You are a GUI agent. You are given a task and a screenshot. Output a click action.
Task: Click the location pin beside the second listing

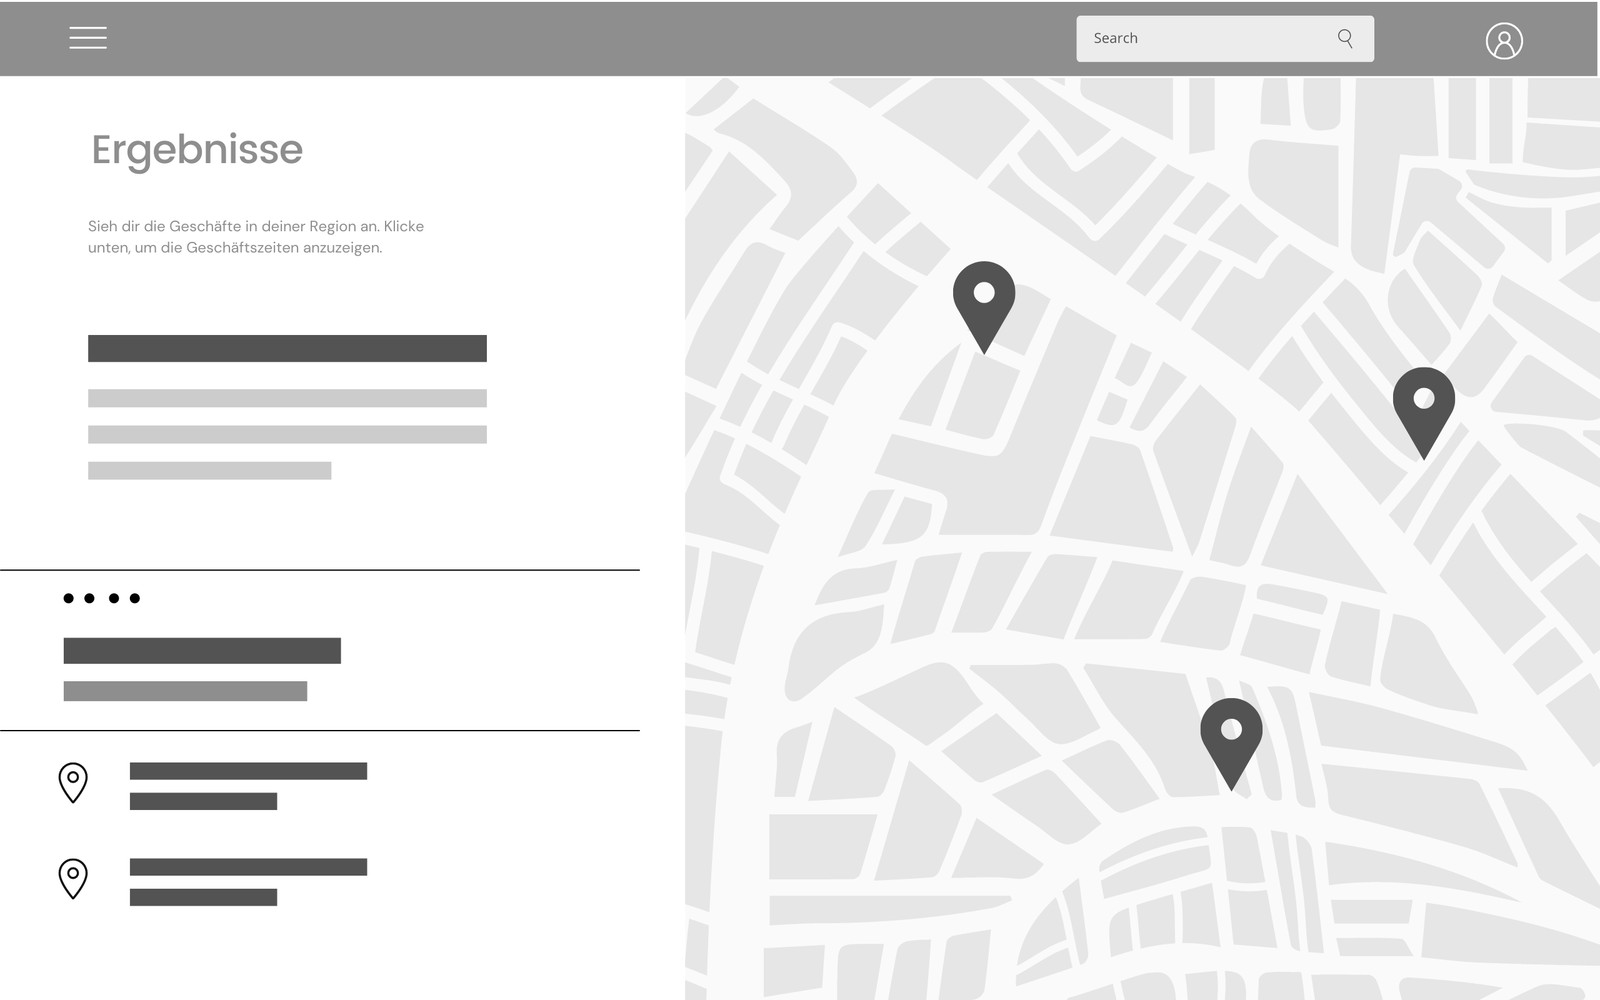[72, 880]
